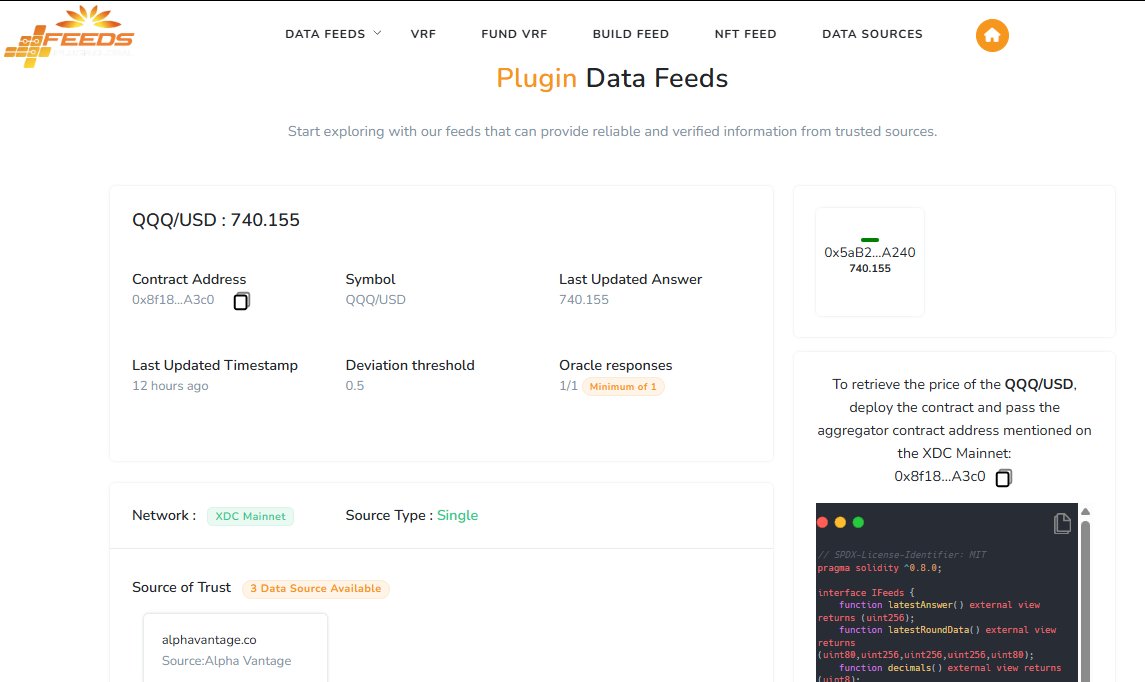This screenshot has width=1145, height=682.
Task: Click the 740.155 value on oracle card
Action: (x=870, y=268)
